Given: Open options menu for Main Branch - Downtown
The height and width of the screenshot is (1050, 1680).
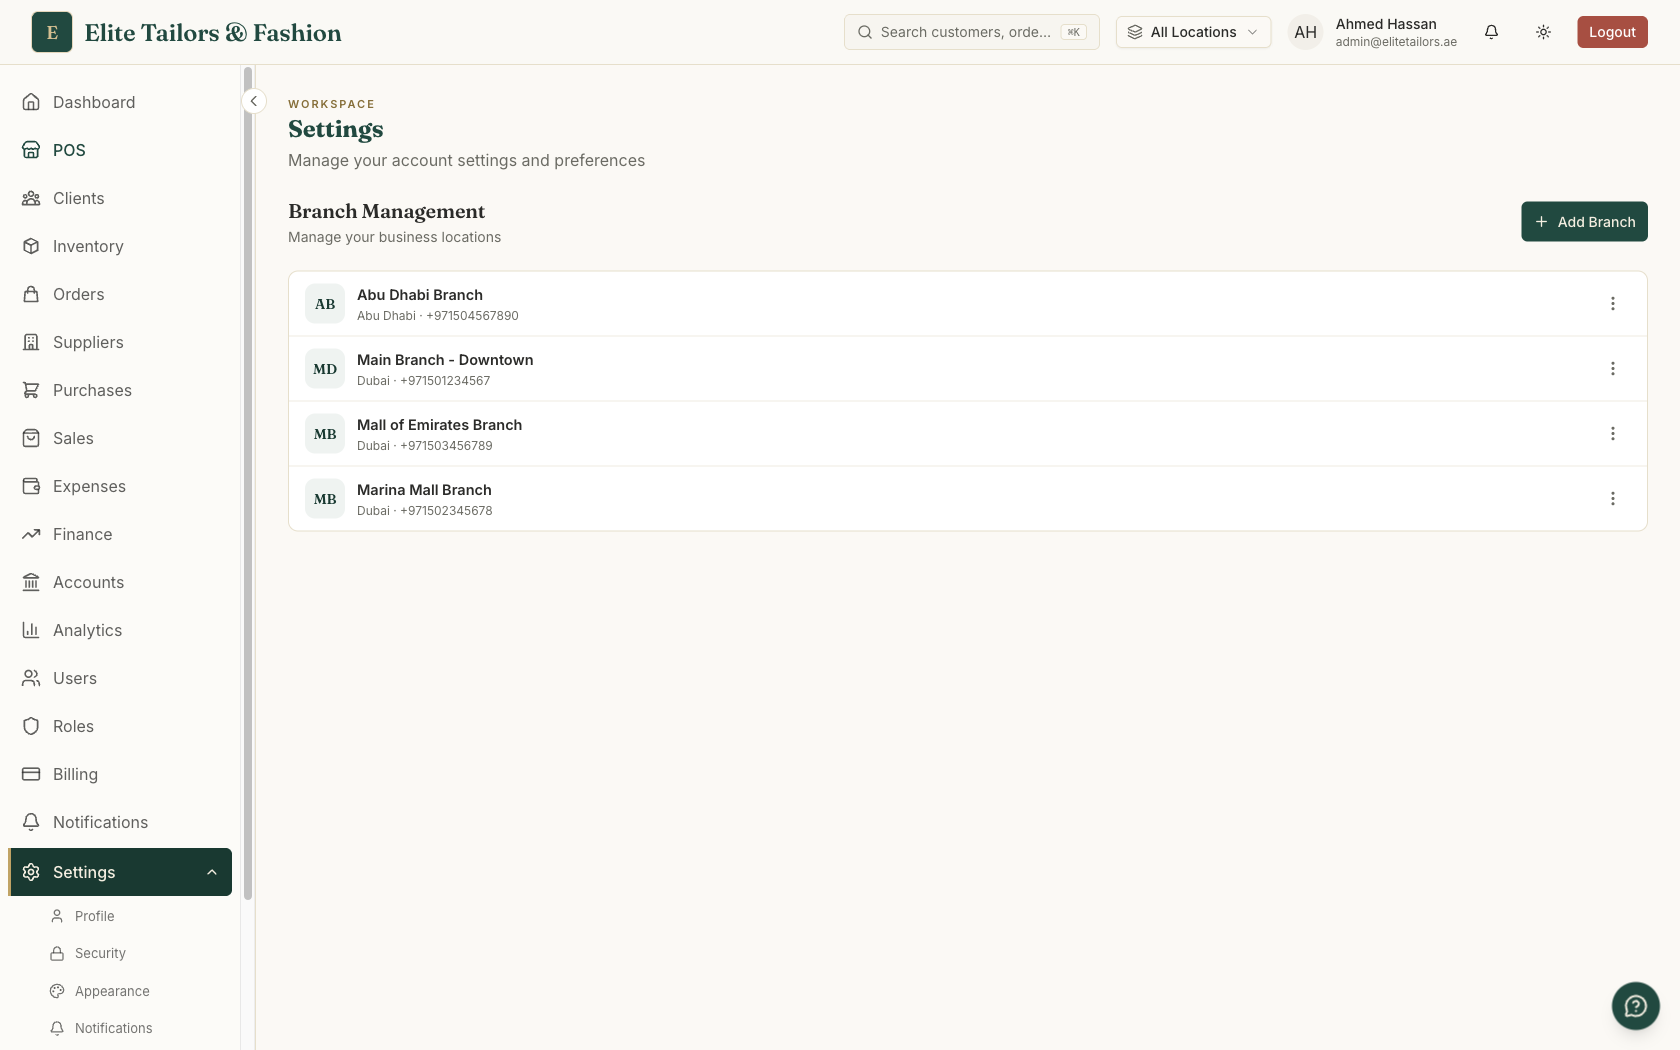Looking at the screenshot, I should click(x=1612, y=369).
